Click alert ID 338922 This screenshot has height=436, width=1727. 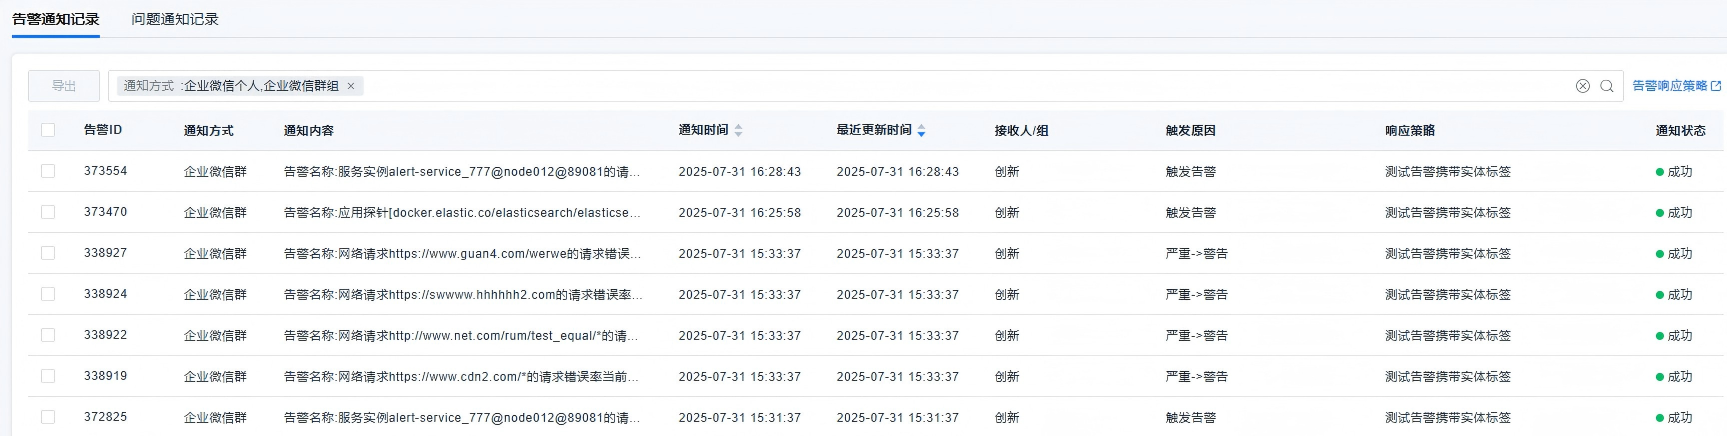pyautogui.click(x=105, y=335)
